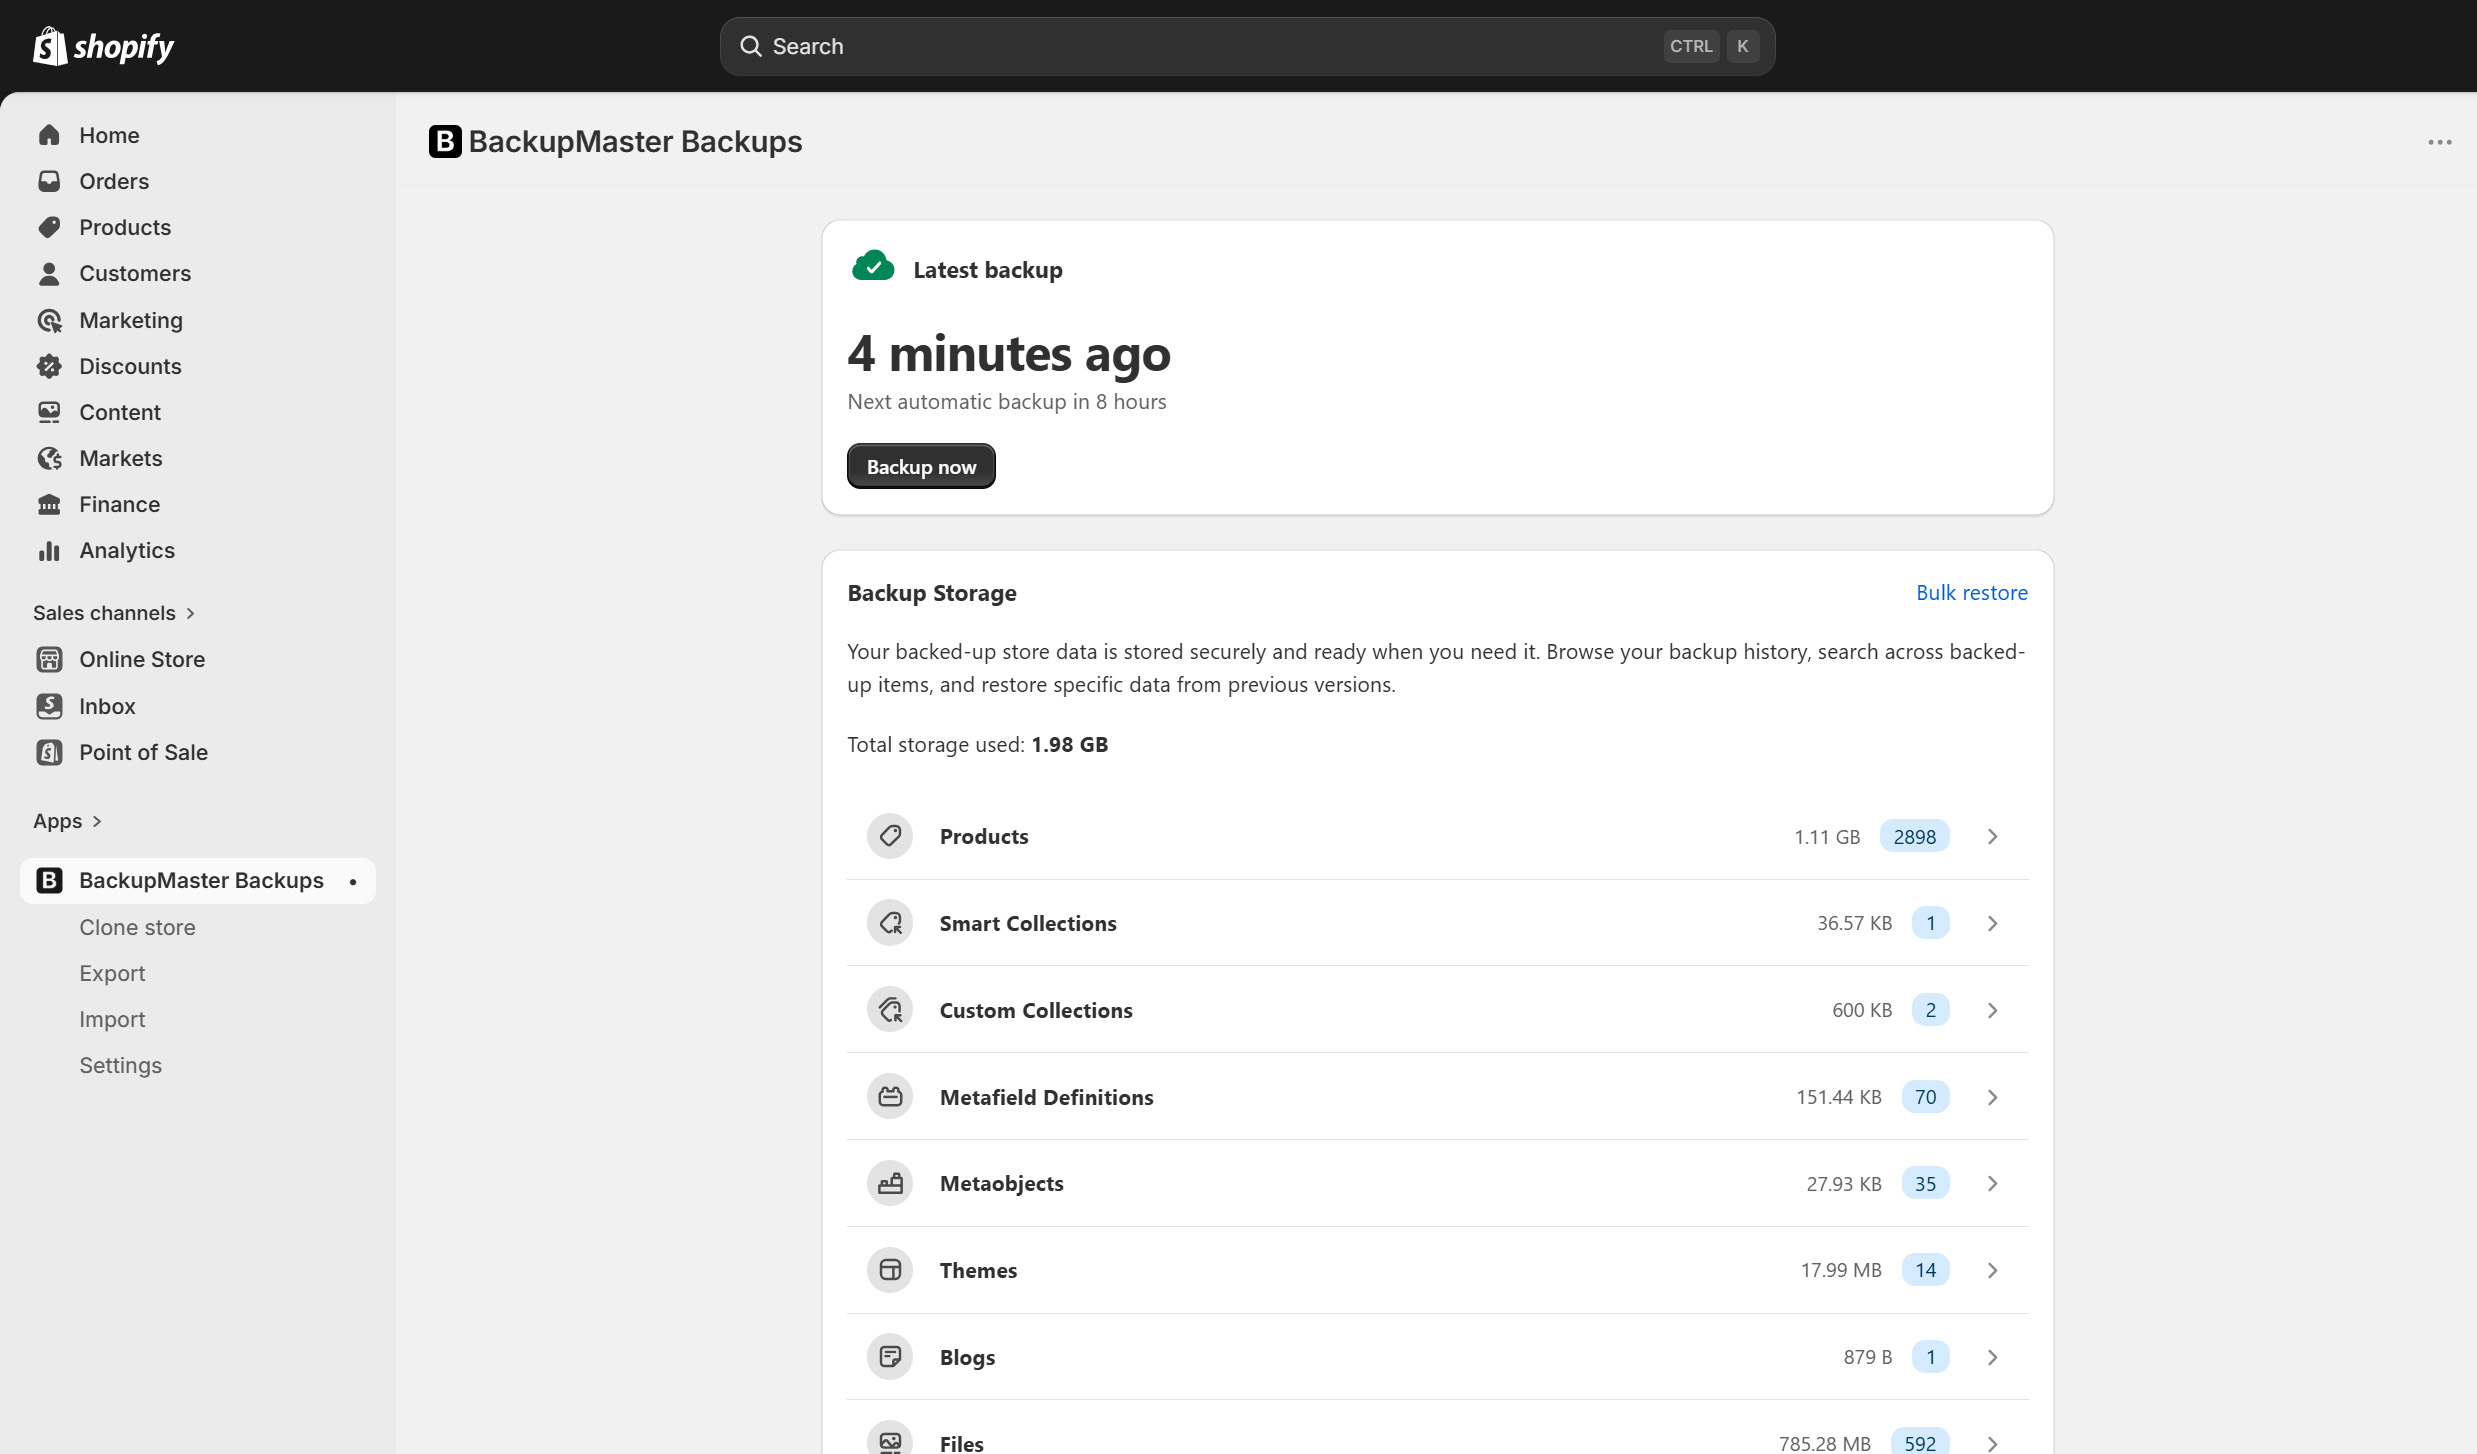Click the 2898 products count badge
The height and width of the screenshot is (1454, 2477).
tap(1914, 836)
